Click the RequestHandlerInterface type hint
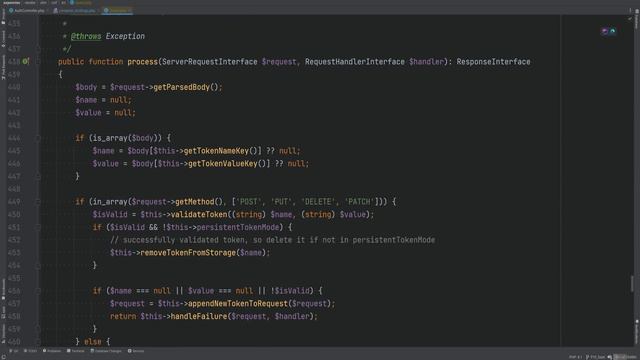Viewport: 640px width, 360px height. 355,62
